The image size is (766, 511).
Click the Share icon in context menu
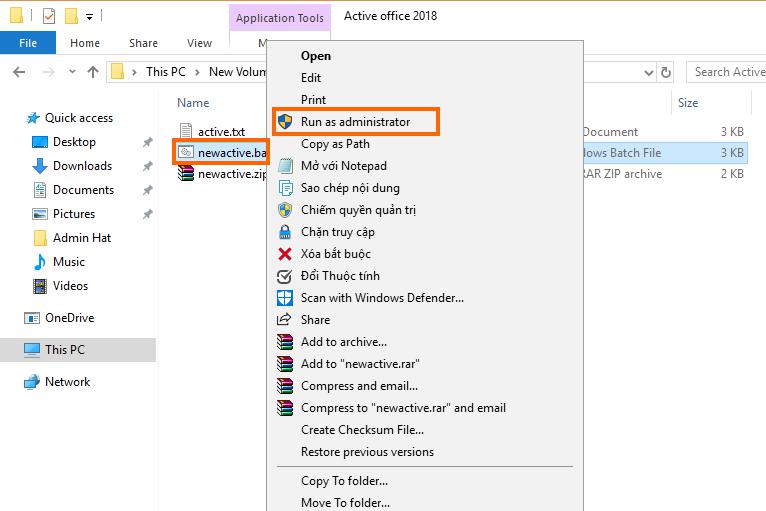(x=285, y=320)
